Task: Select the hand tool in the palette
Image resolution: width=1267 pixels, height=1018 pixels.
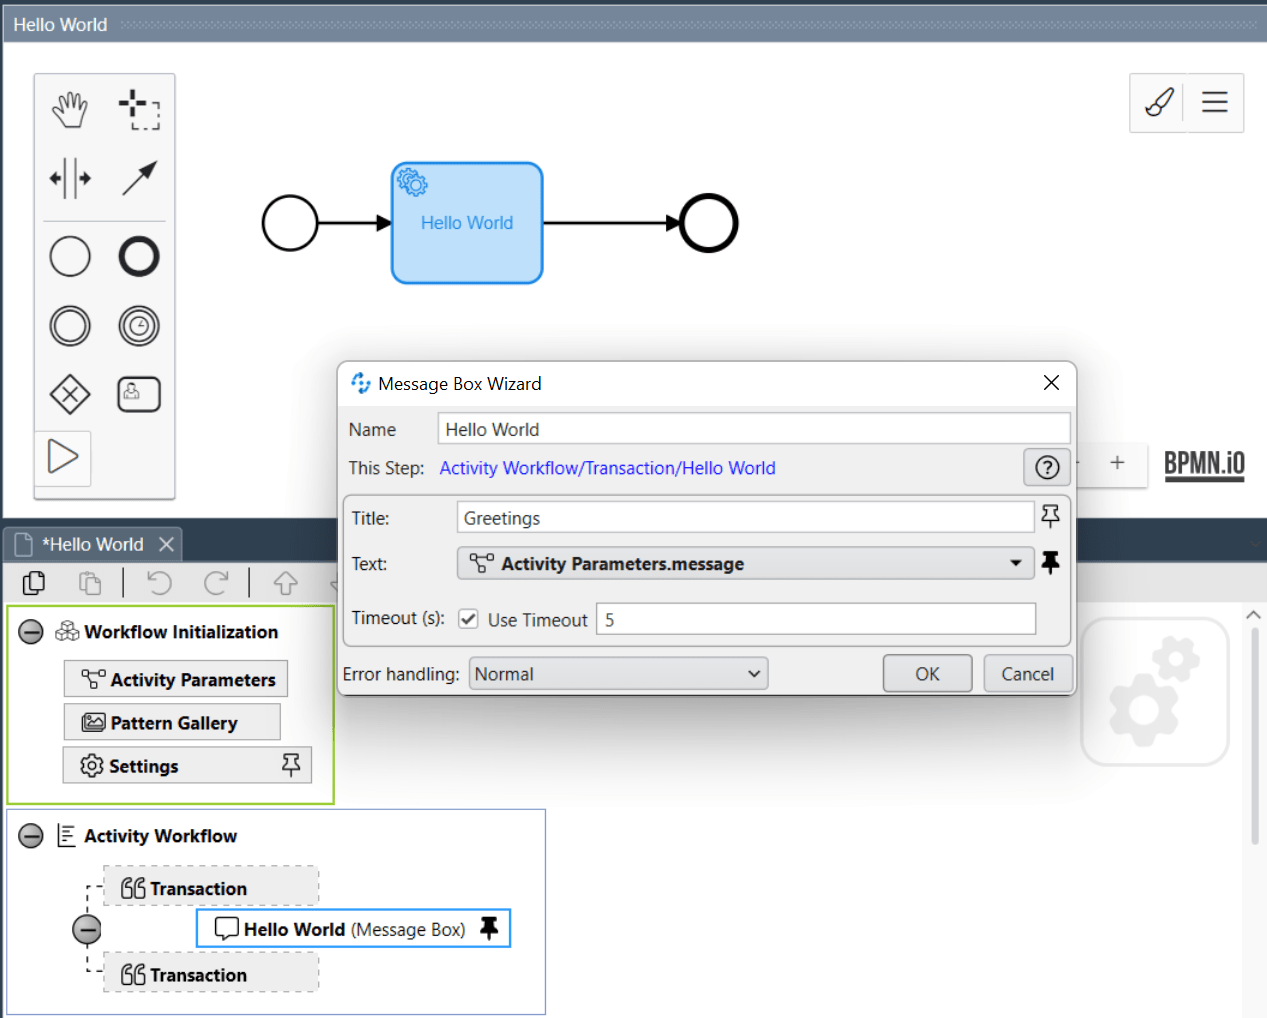Action: 69,110
